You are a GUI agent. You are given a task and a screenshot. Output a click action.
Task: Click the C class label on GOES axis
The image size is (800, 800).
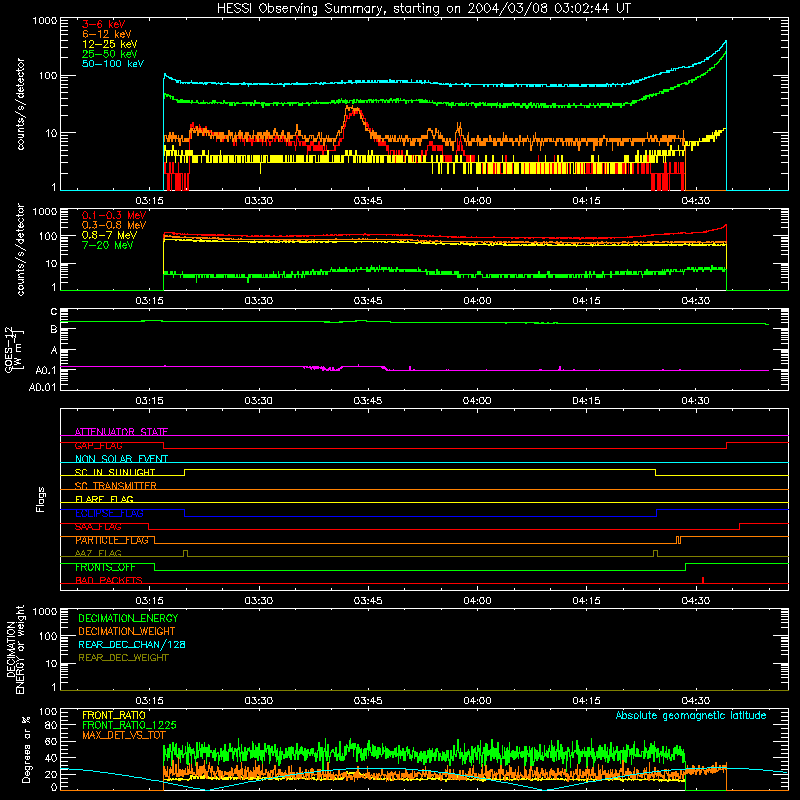click(54, 312)
